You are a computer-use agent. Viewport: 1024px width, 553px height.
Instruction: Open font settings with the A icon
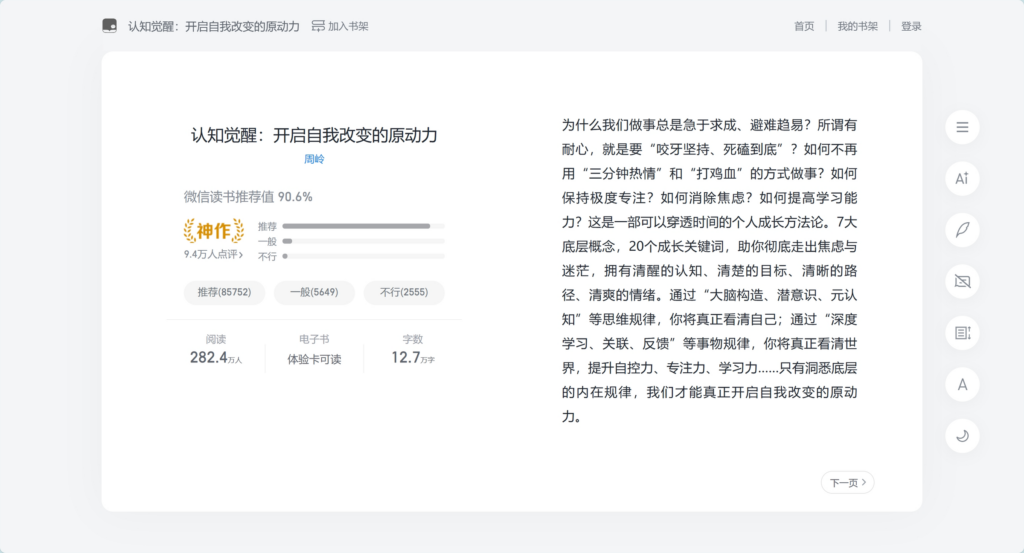click(962, 384)
